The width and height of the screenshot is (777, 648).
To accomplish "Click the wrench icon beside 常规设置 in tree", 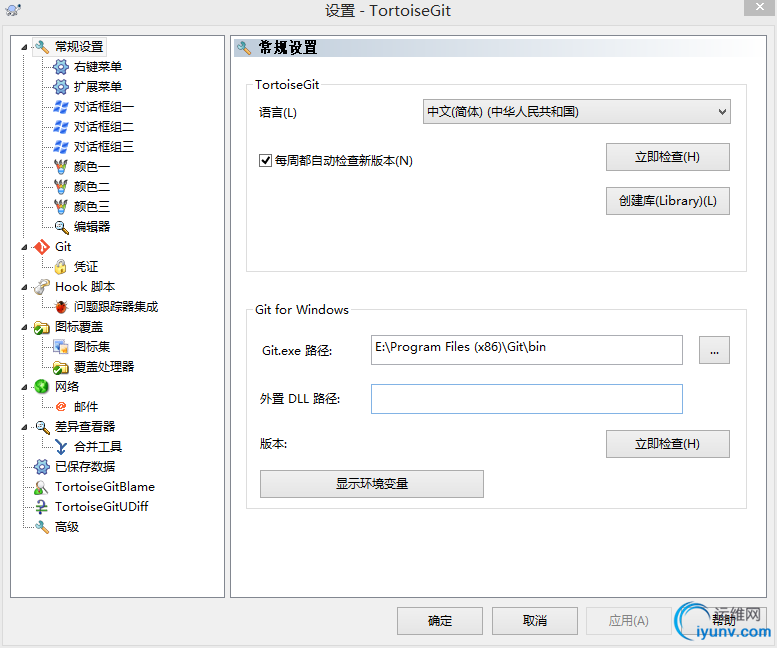I will coord(42,47).
